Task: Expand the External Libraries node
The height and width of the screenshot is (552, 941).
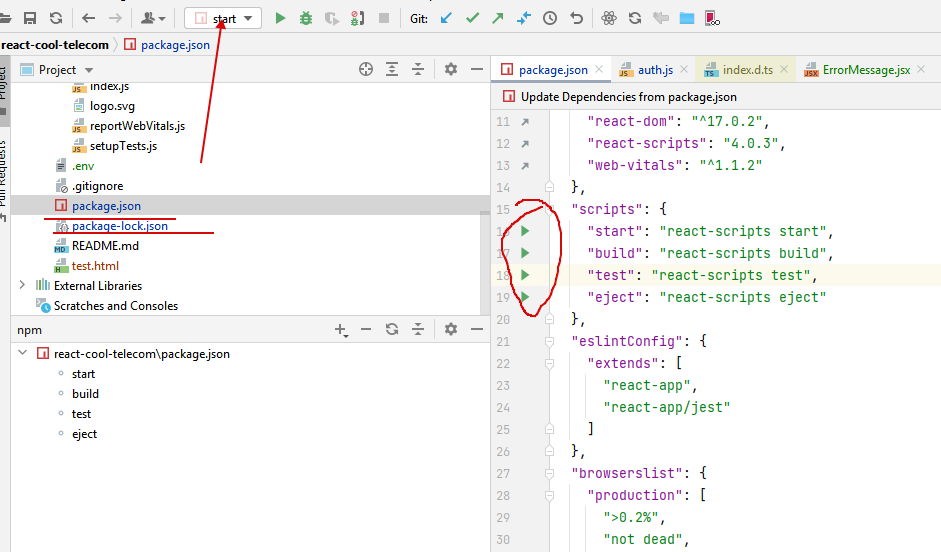Action: pyautogui.click(x=22, y=286)
